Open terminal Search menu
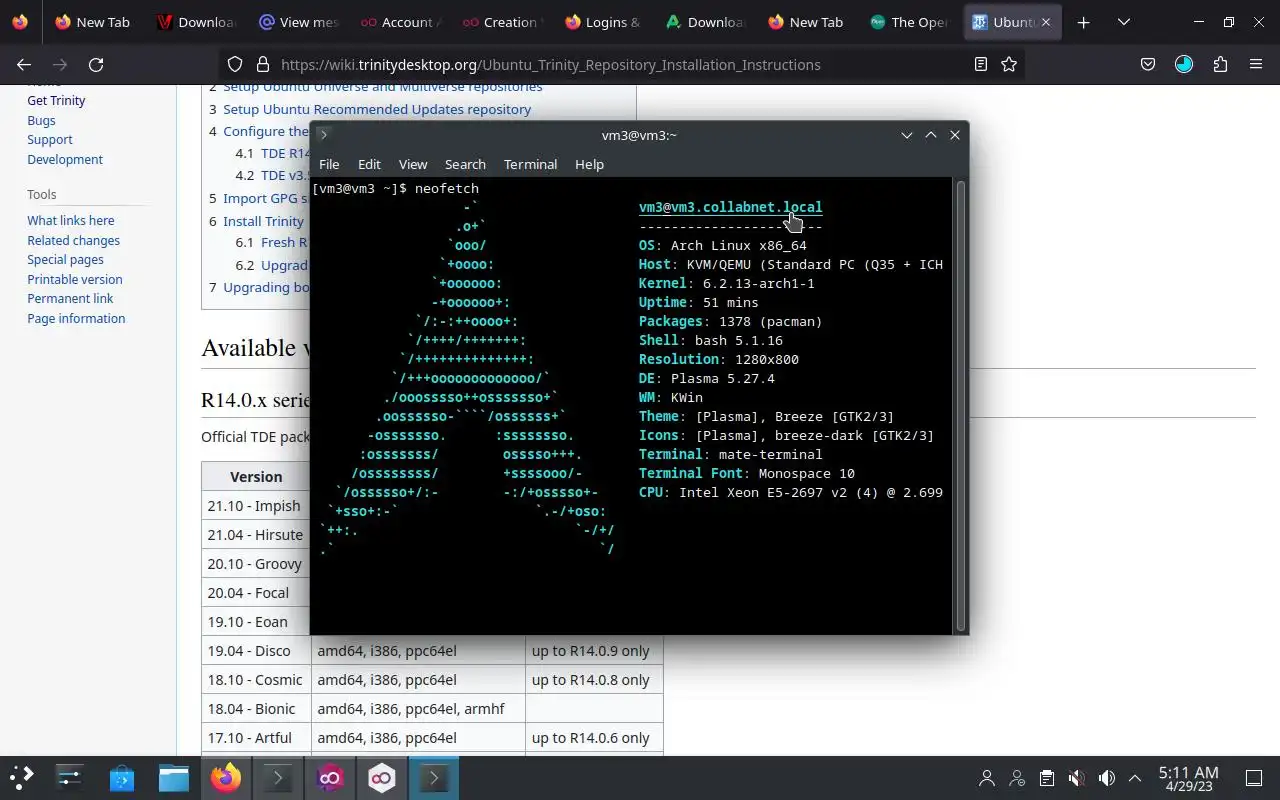Viewport: 1280px width, 800px height. [465, 164]
